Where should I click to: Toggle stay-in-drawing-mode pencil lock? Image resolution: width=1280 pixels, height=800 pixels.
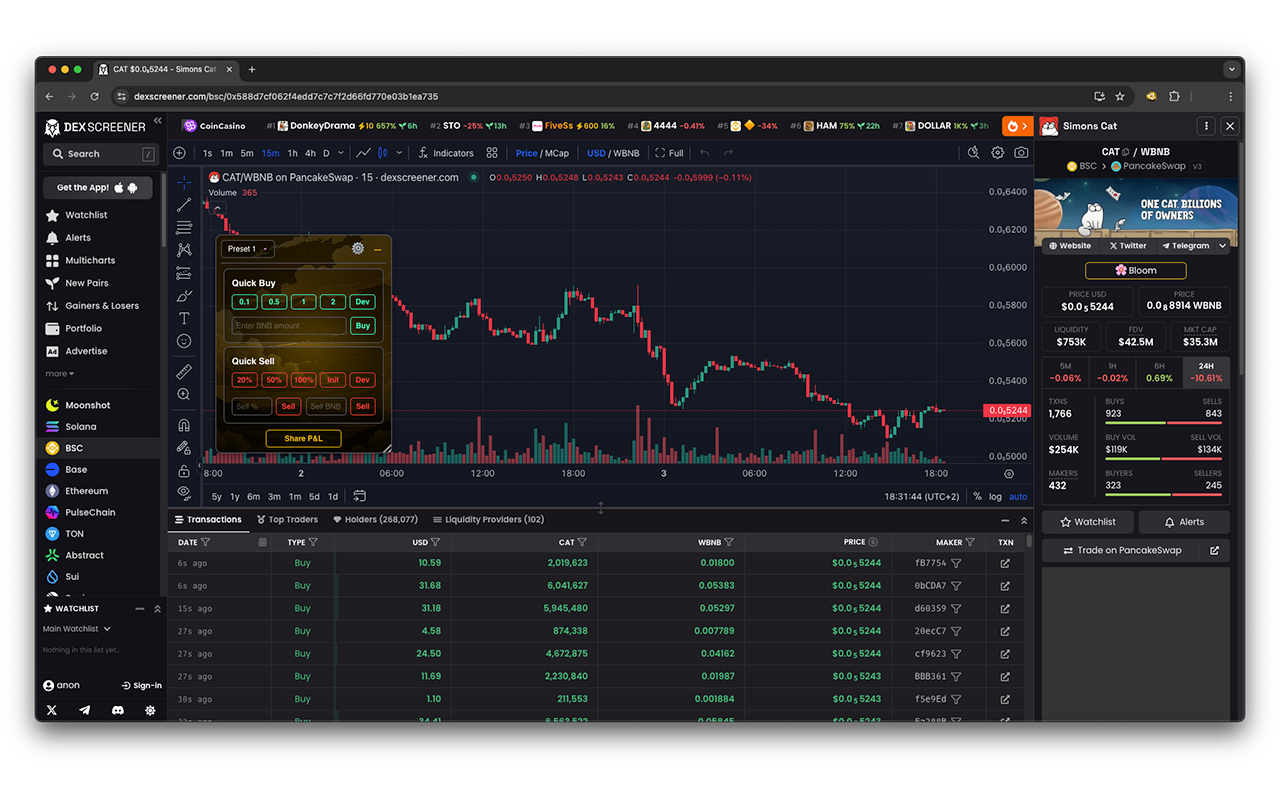pos(184,448)
